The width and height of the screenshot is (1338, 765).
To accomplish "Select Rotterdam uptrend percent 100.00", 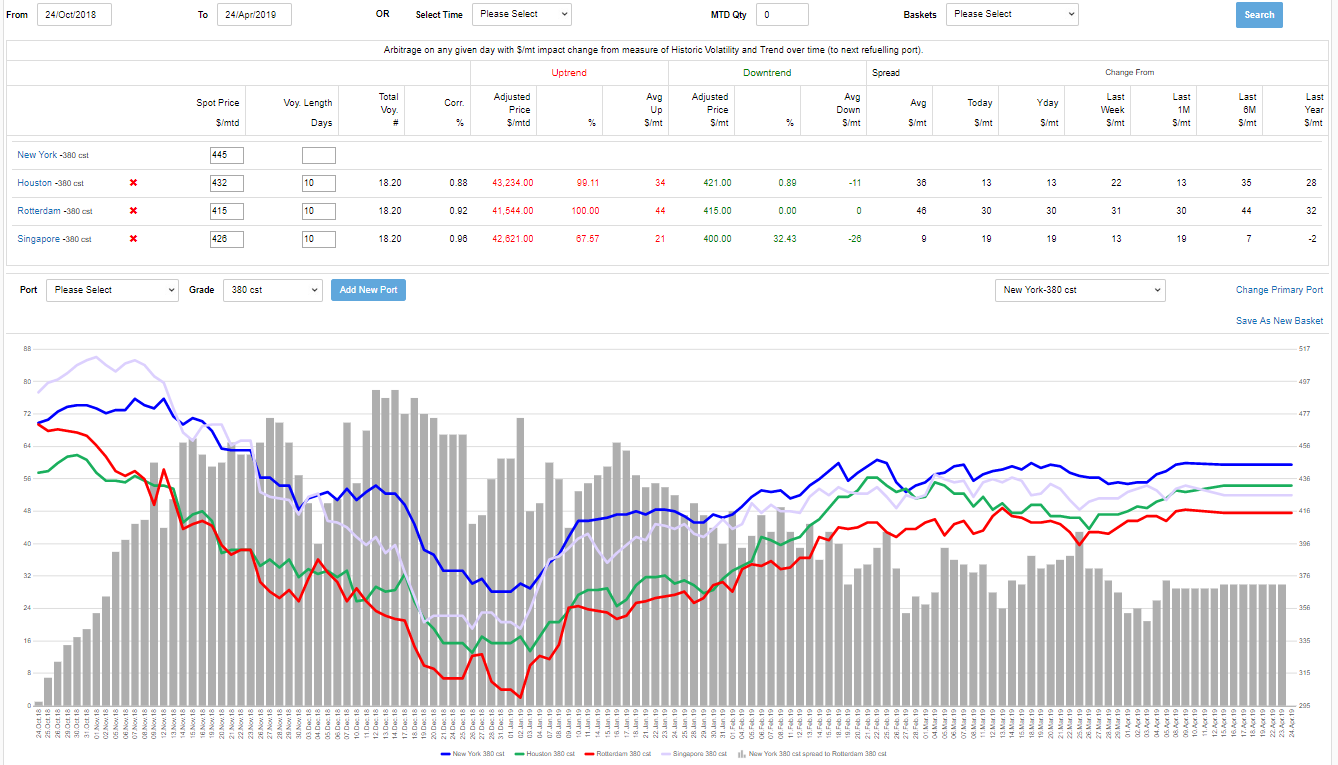I will (x=585, y=211).
